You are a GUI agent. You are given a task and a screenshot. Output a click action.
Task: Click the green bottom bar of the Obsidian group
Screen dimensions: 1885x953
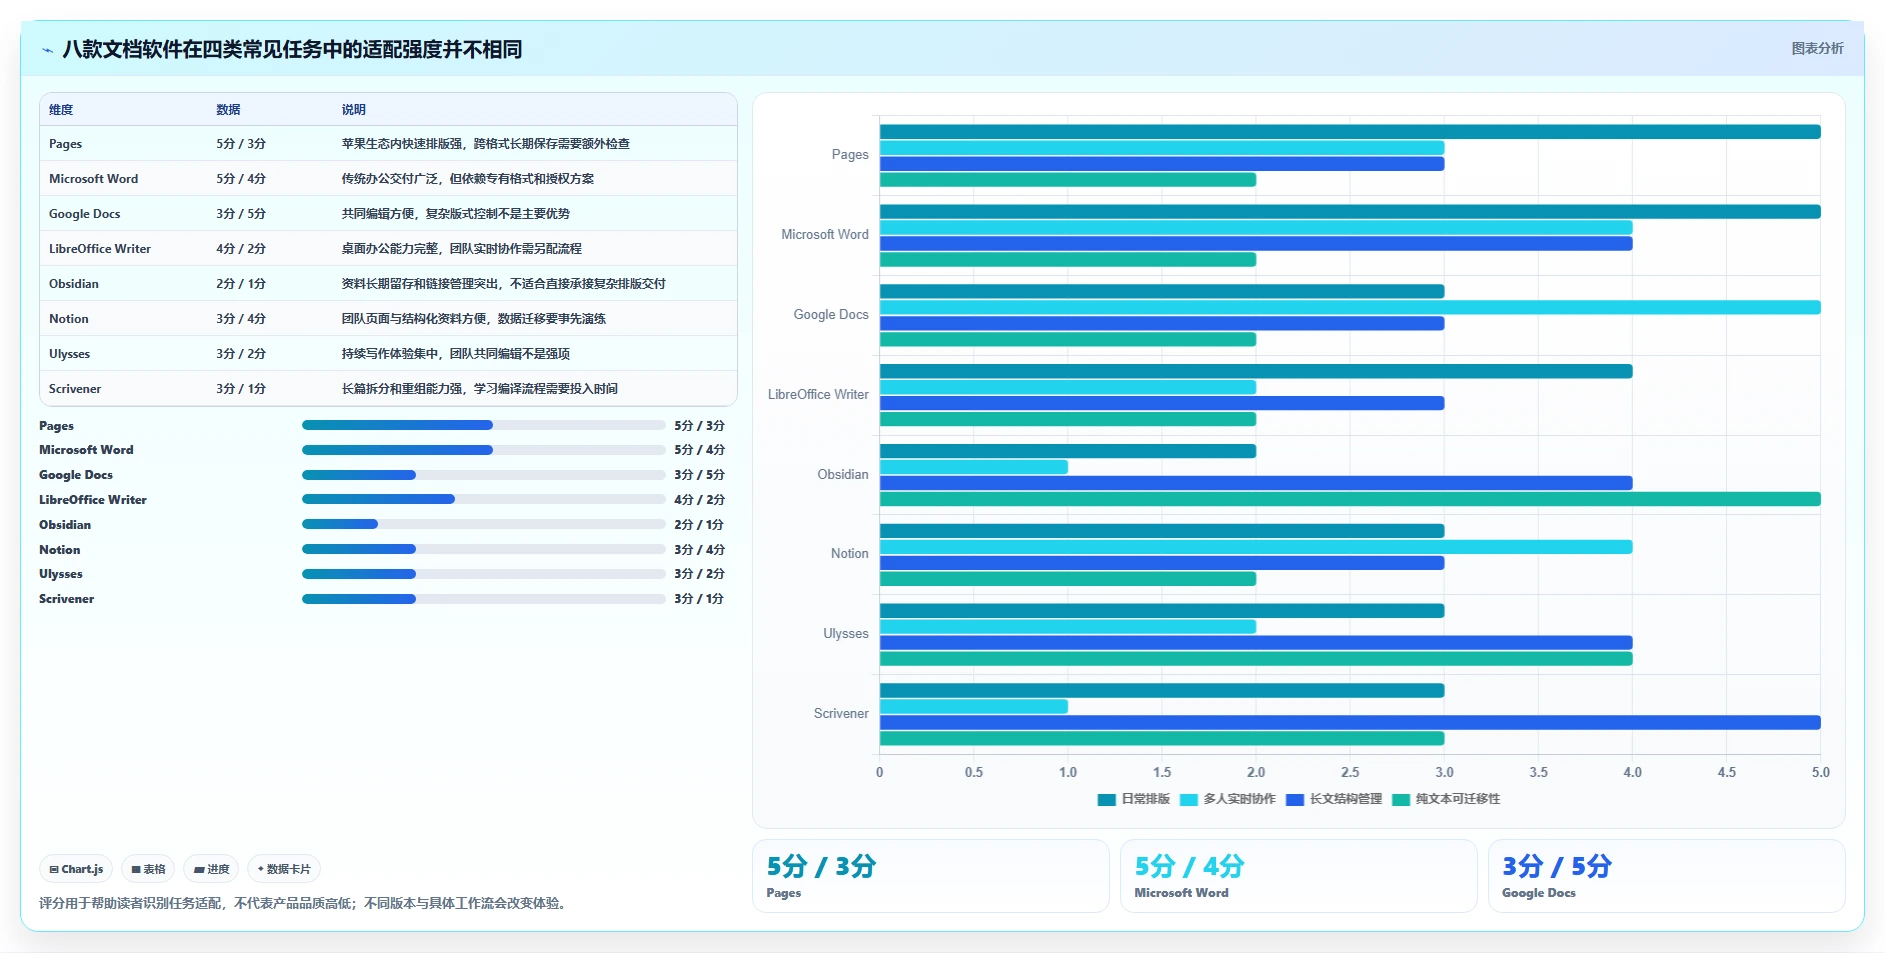click(1350, 499)
